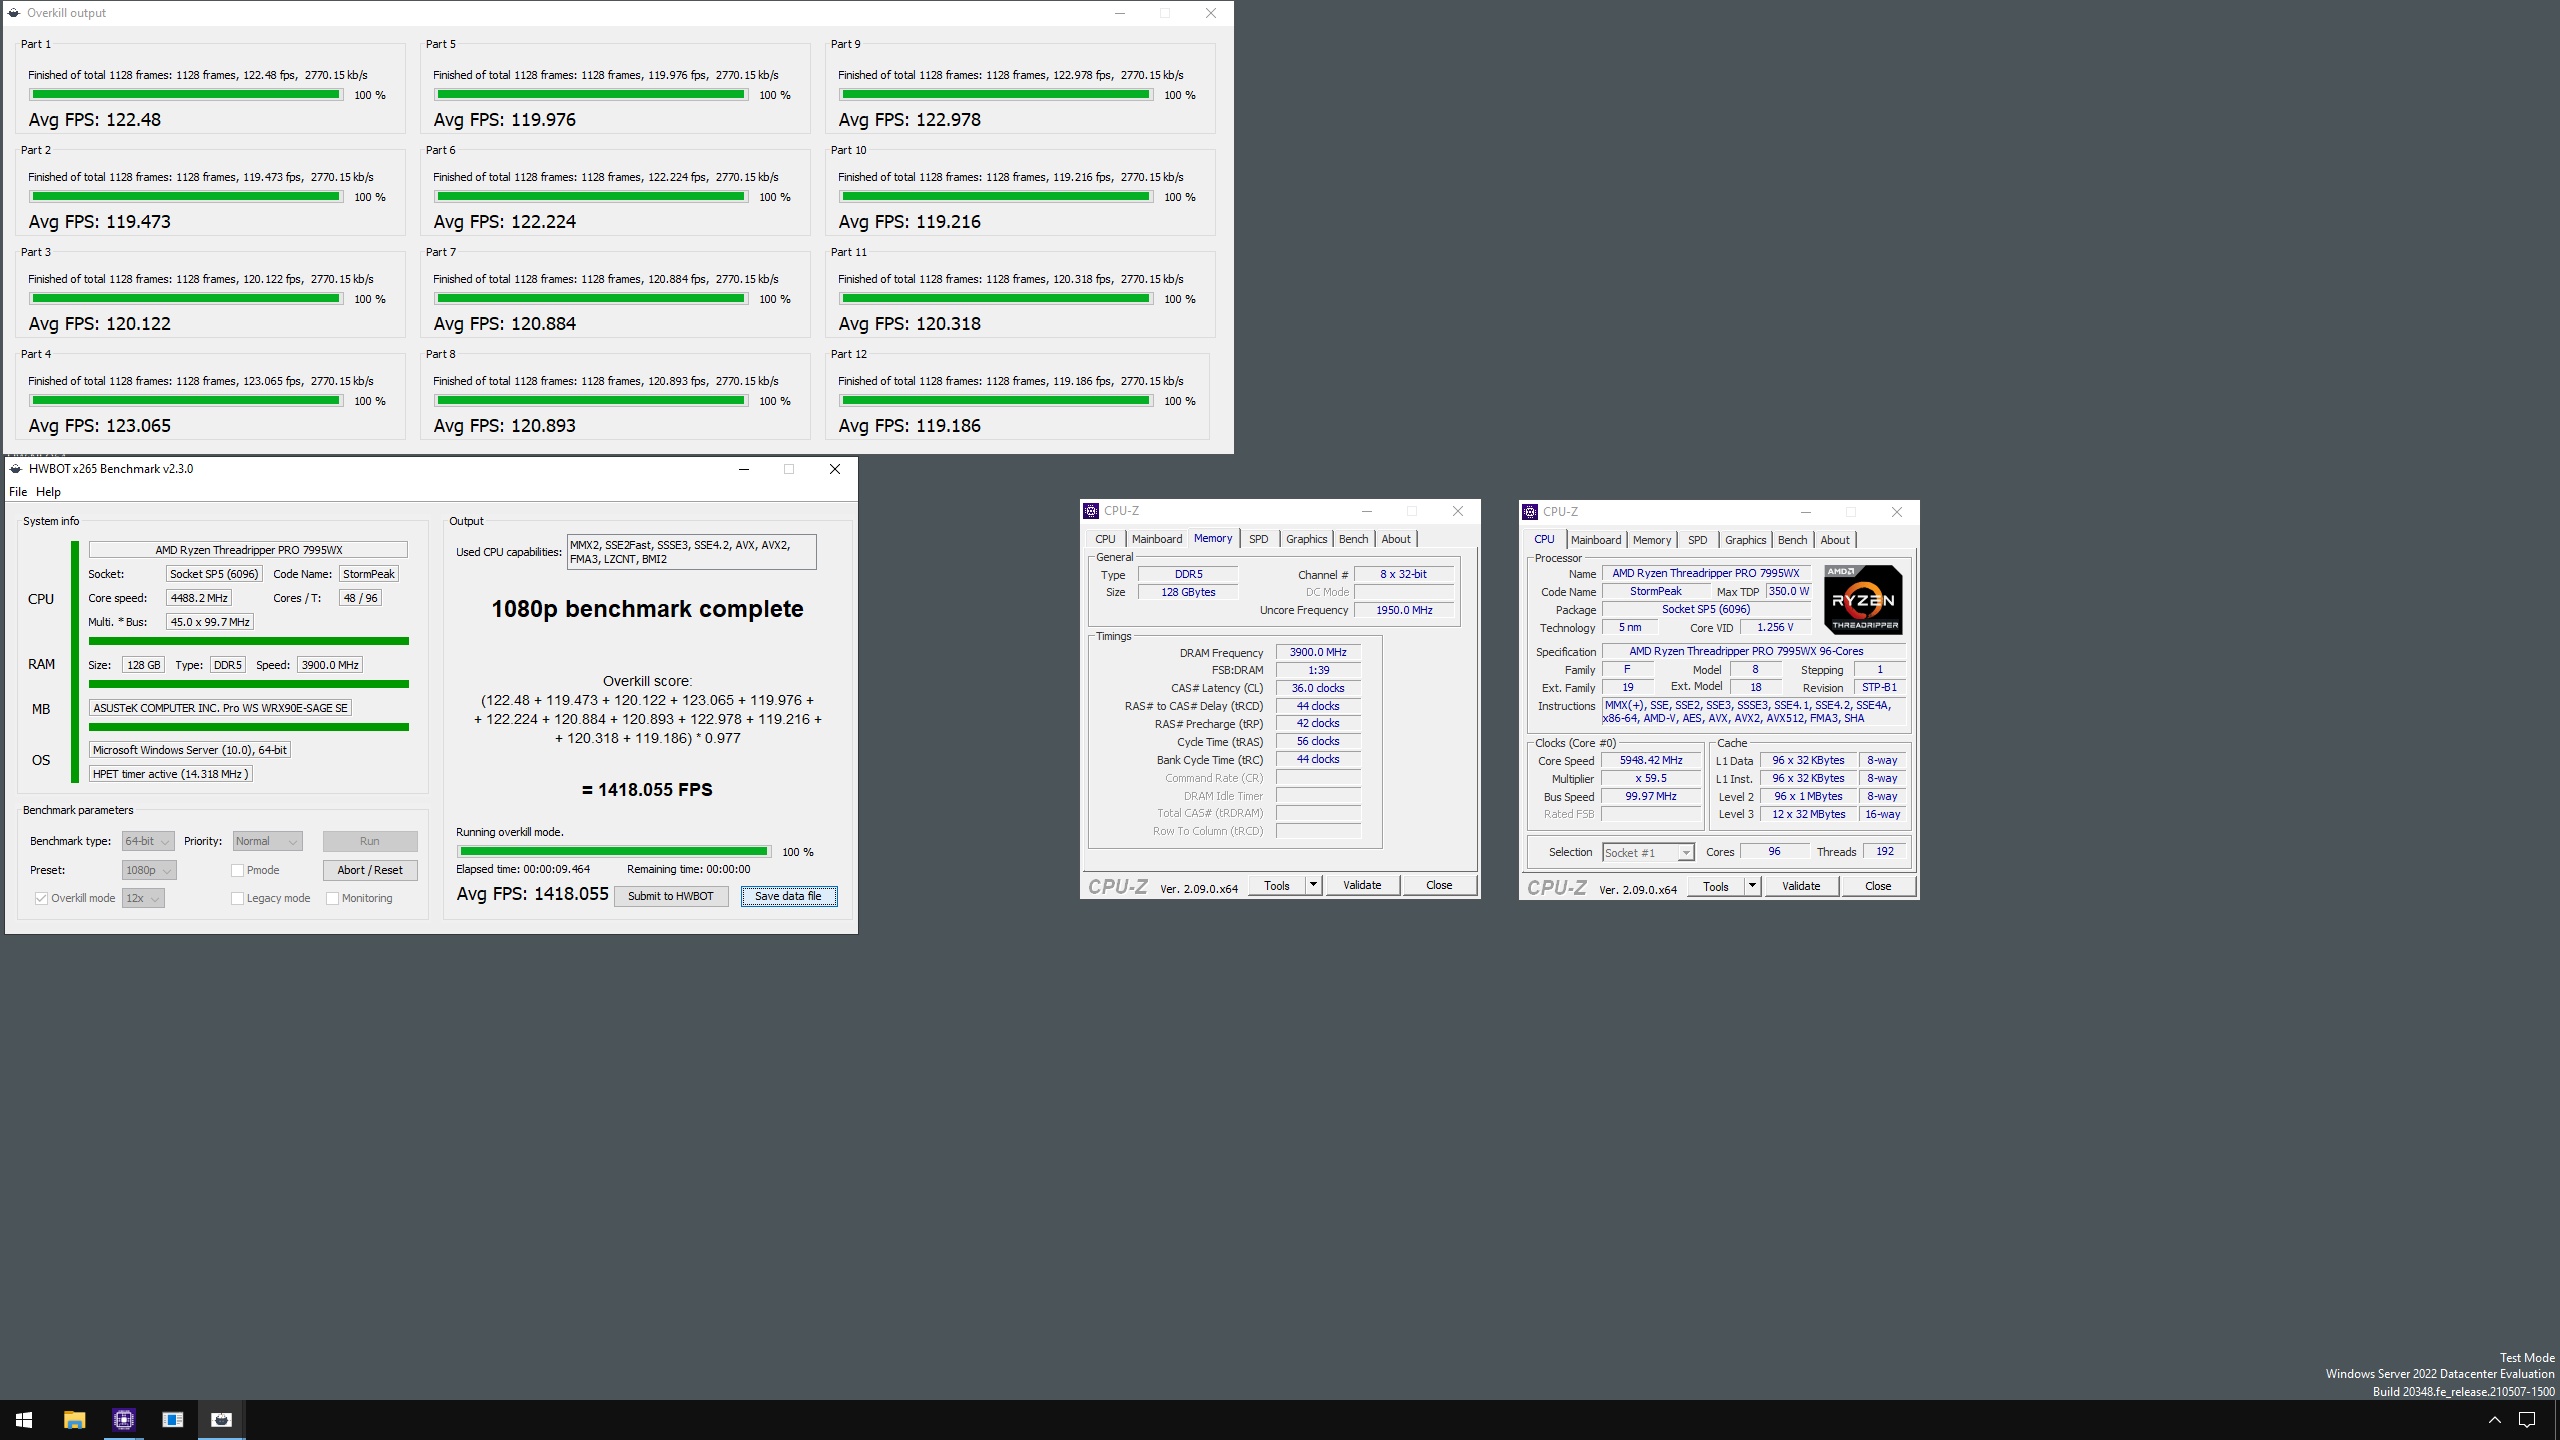This screenshot has height=1440, width=2560.
Task: Click HWBOT x265 Benchmark title icon
Action: point(16,469)
